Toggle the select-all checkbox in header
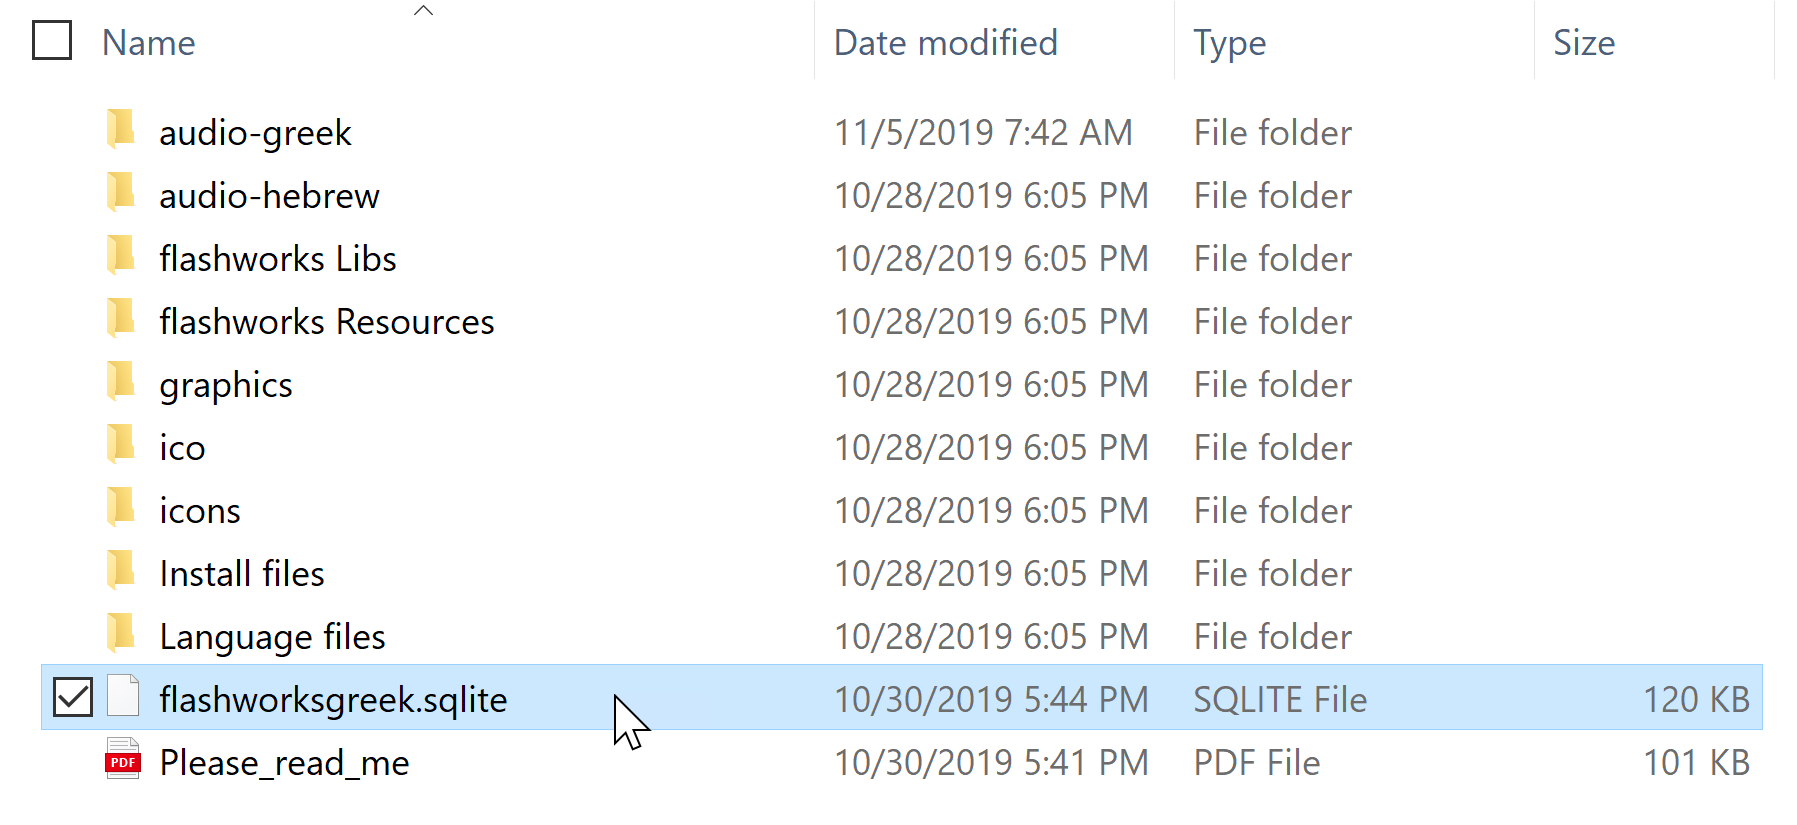The image size is (1797, 825). click(52, 41)
